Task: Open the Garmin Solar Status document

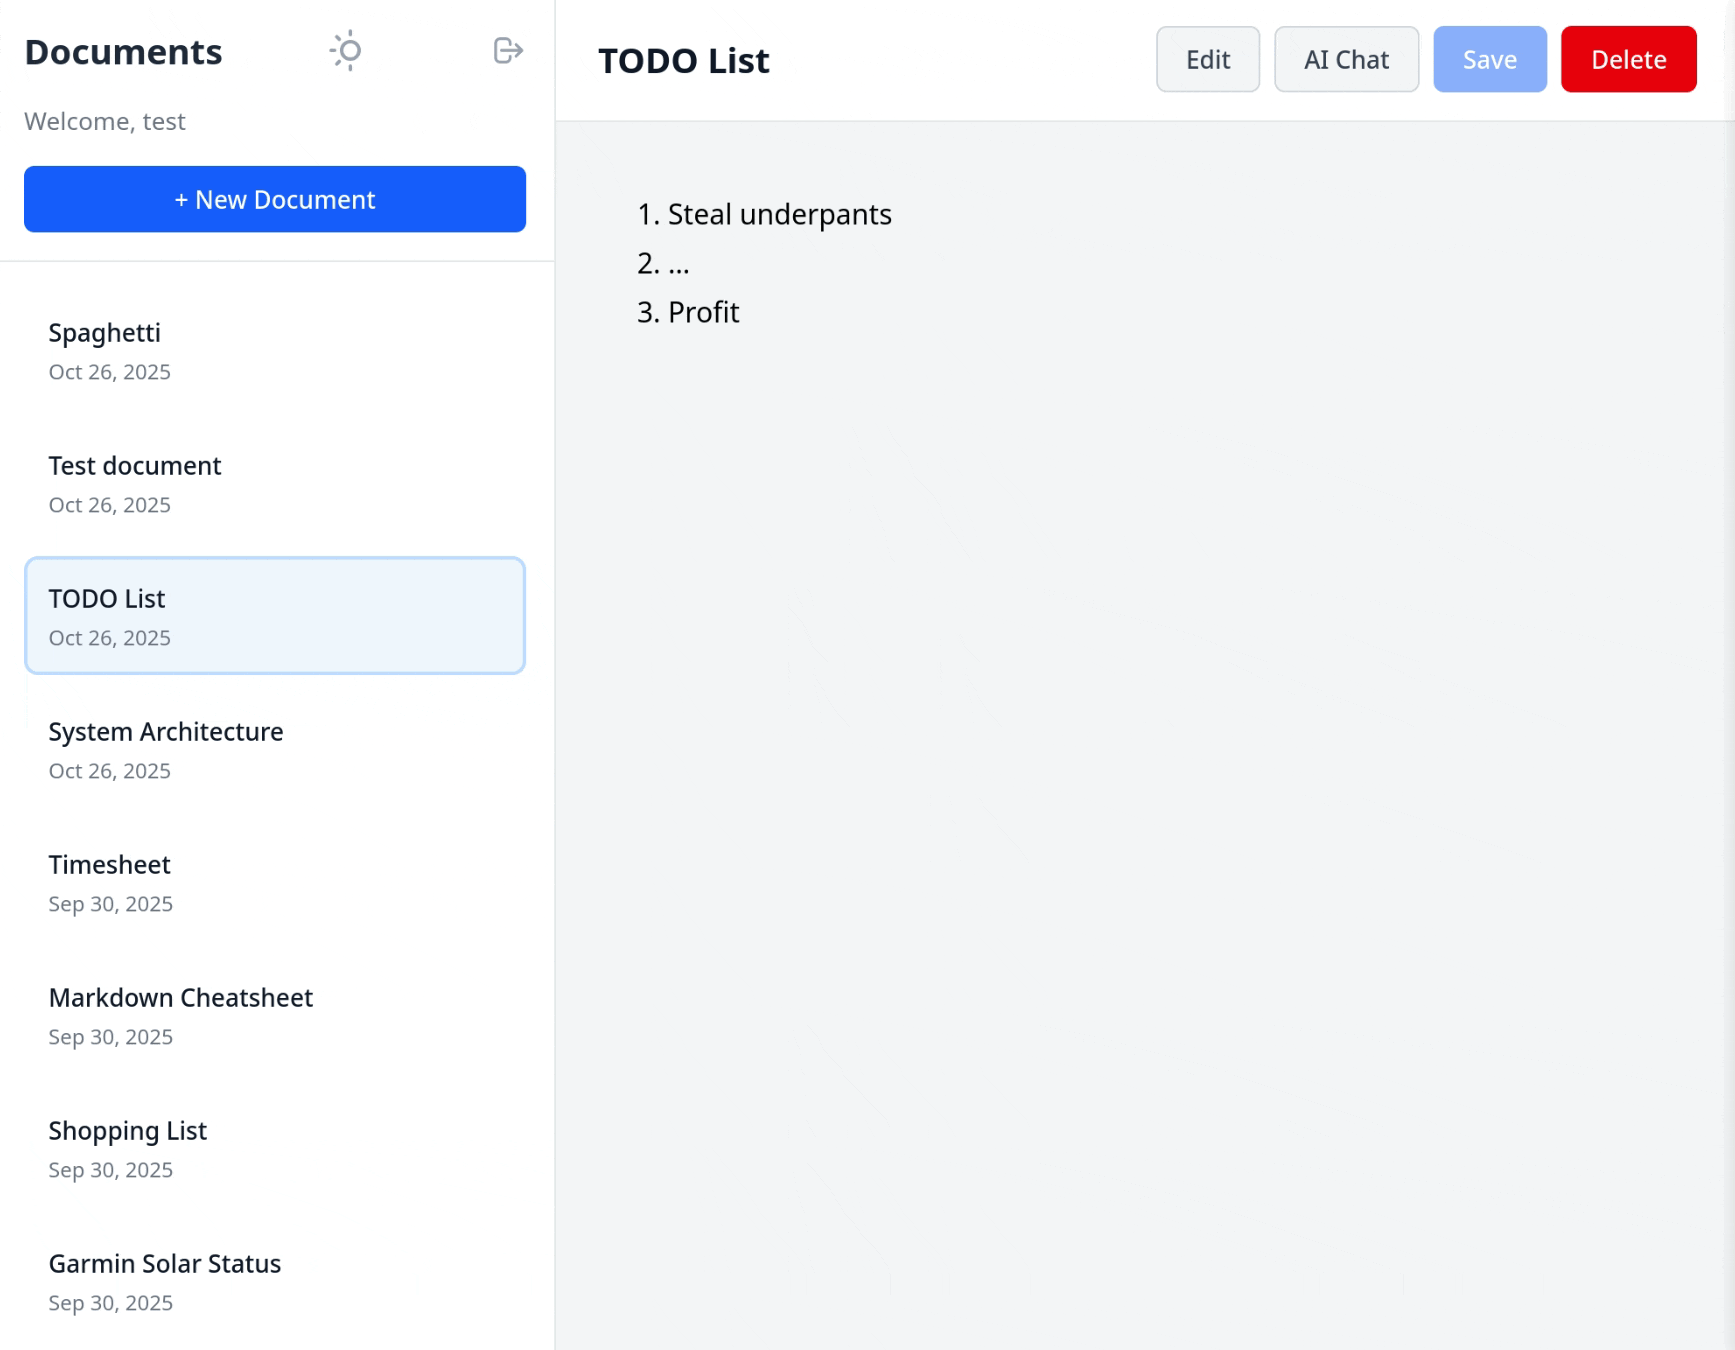Action: (x=275, y=1281)
